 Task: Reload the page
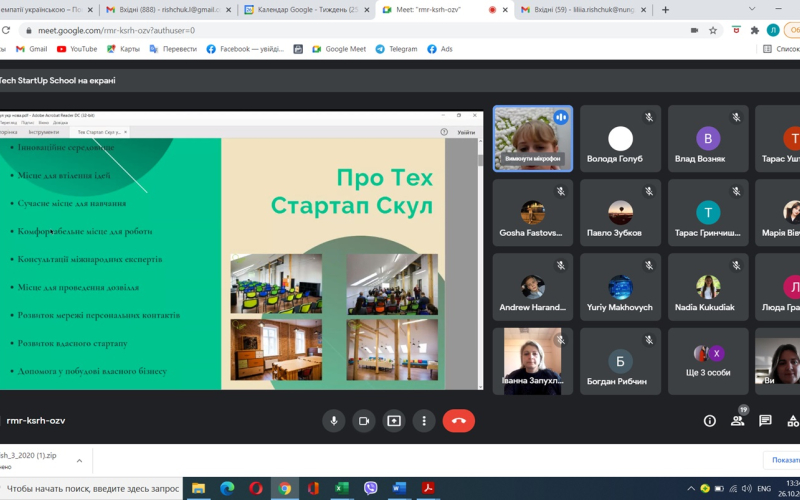click(x=6, y=31)
